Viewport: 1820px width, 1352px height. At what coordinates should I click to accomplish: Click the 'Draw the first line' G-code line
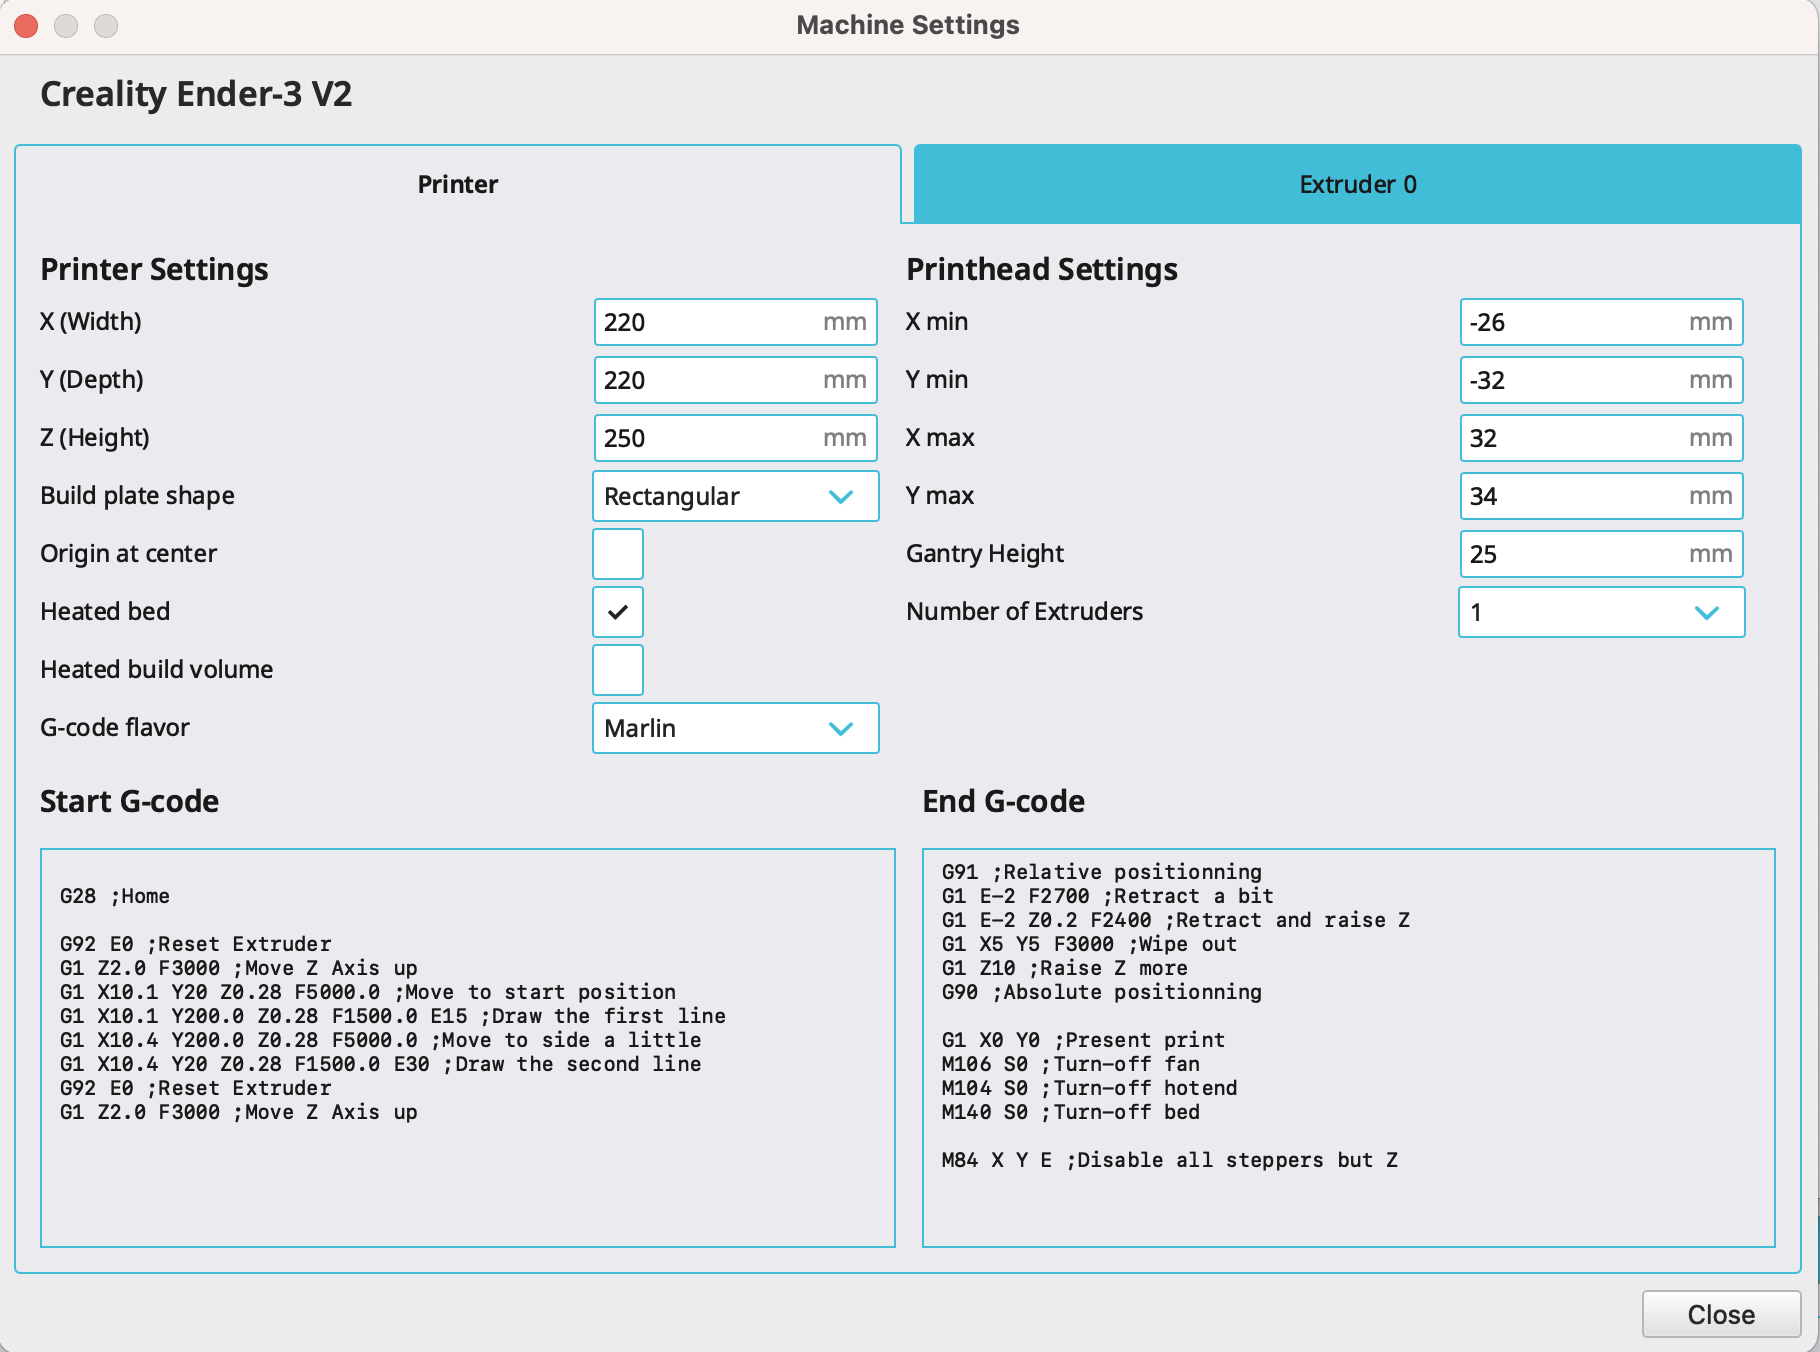[x=393, y=1016]
